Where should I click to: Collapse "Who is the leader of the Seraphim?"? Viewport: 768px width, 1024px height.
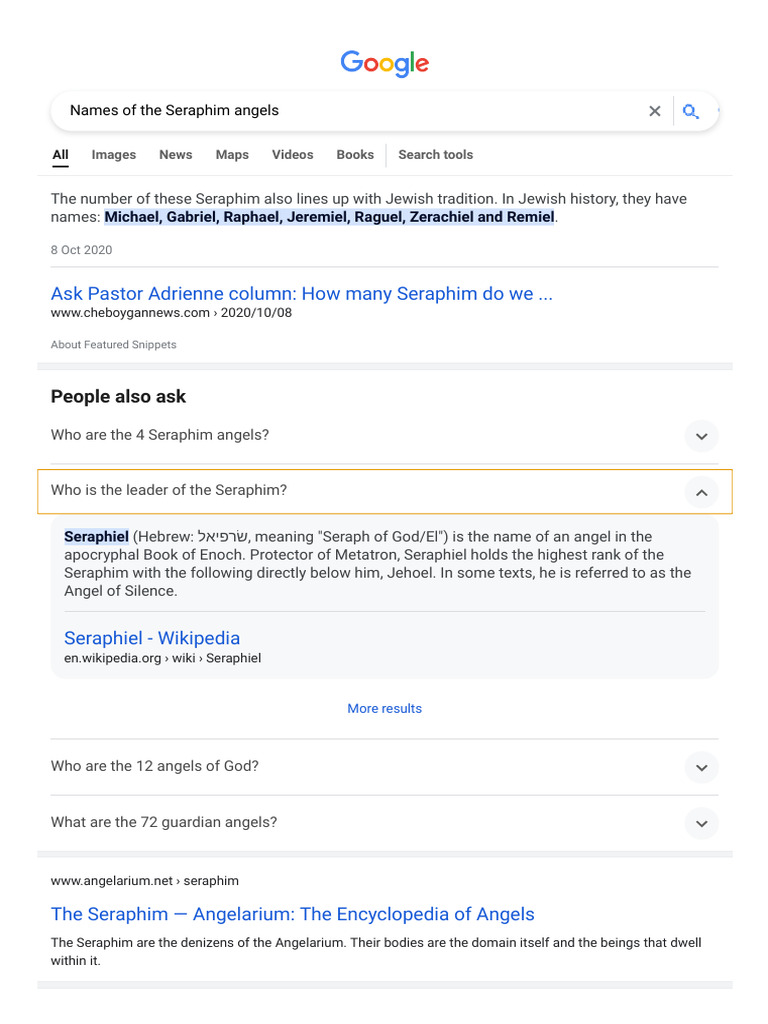pos(701,491)
